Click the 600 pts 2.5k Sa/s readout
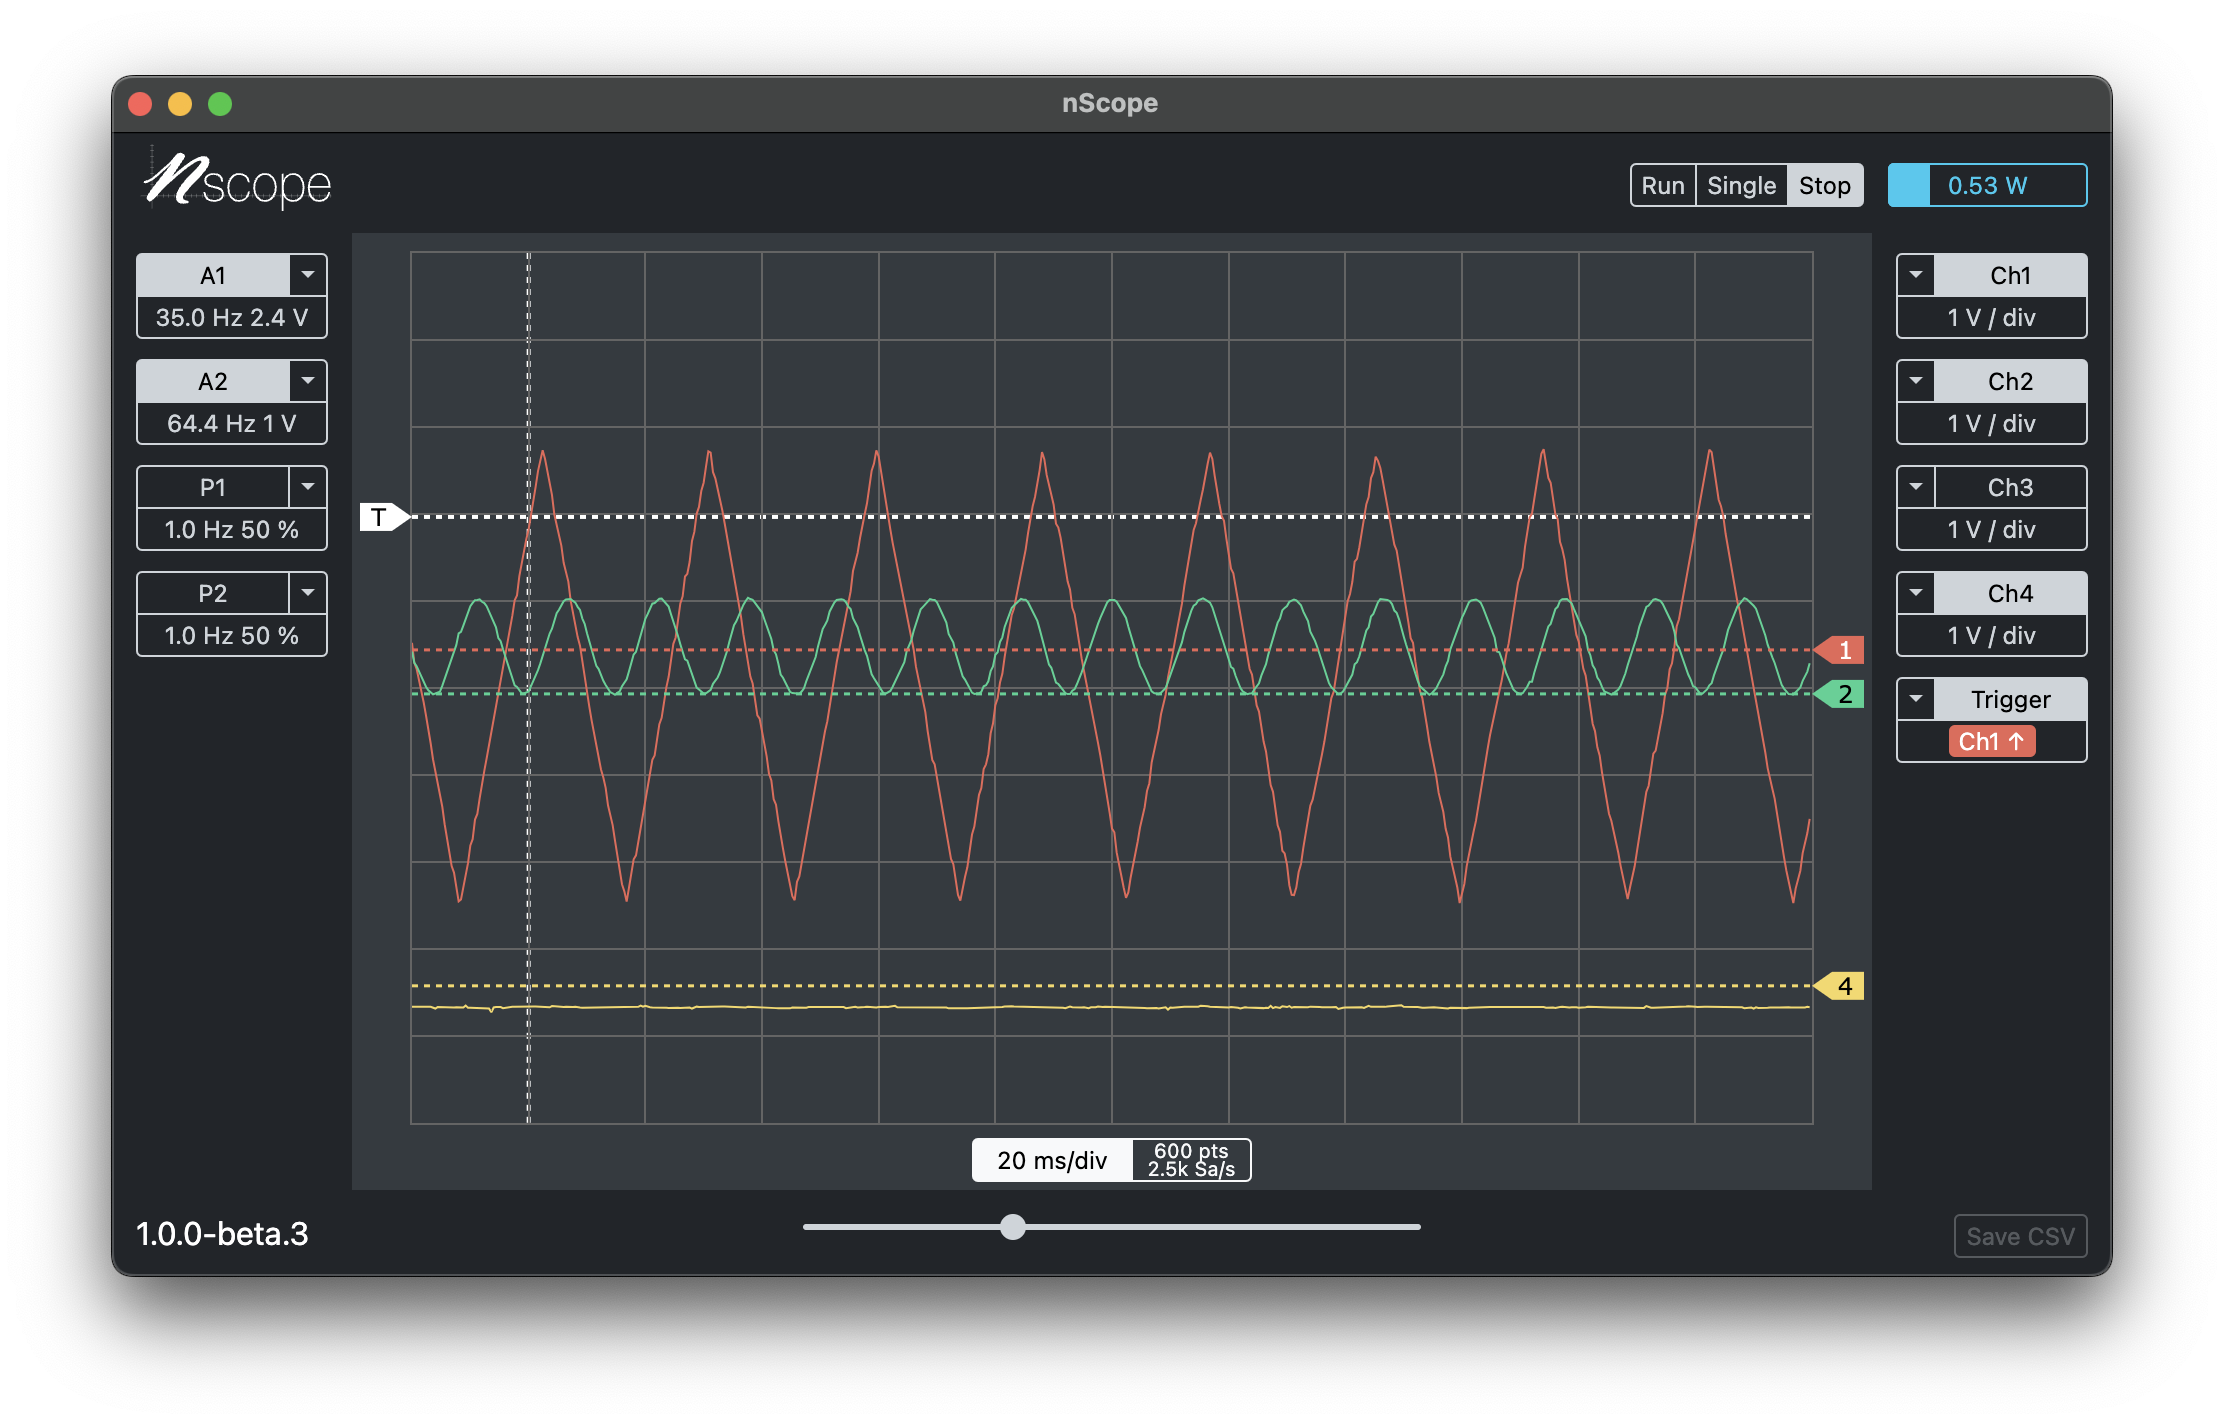 [x=1191, y=1160]
